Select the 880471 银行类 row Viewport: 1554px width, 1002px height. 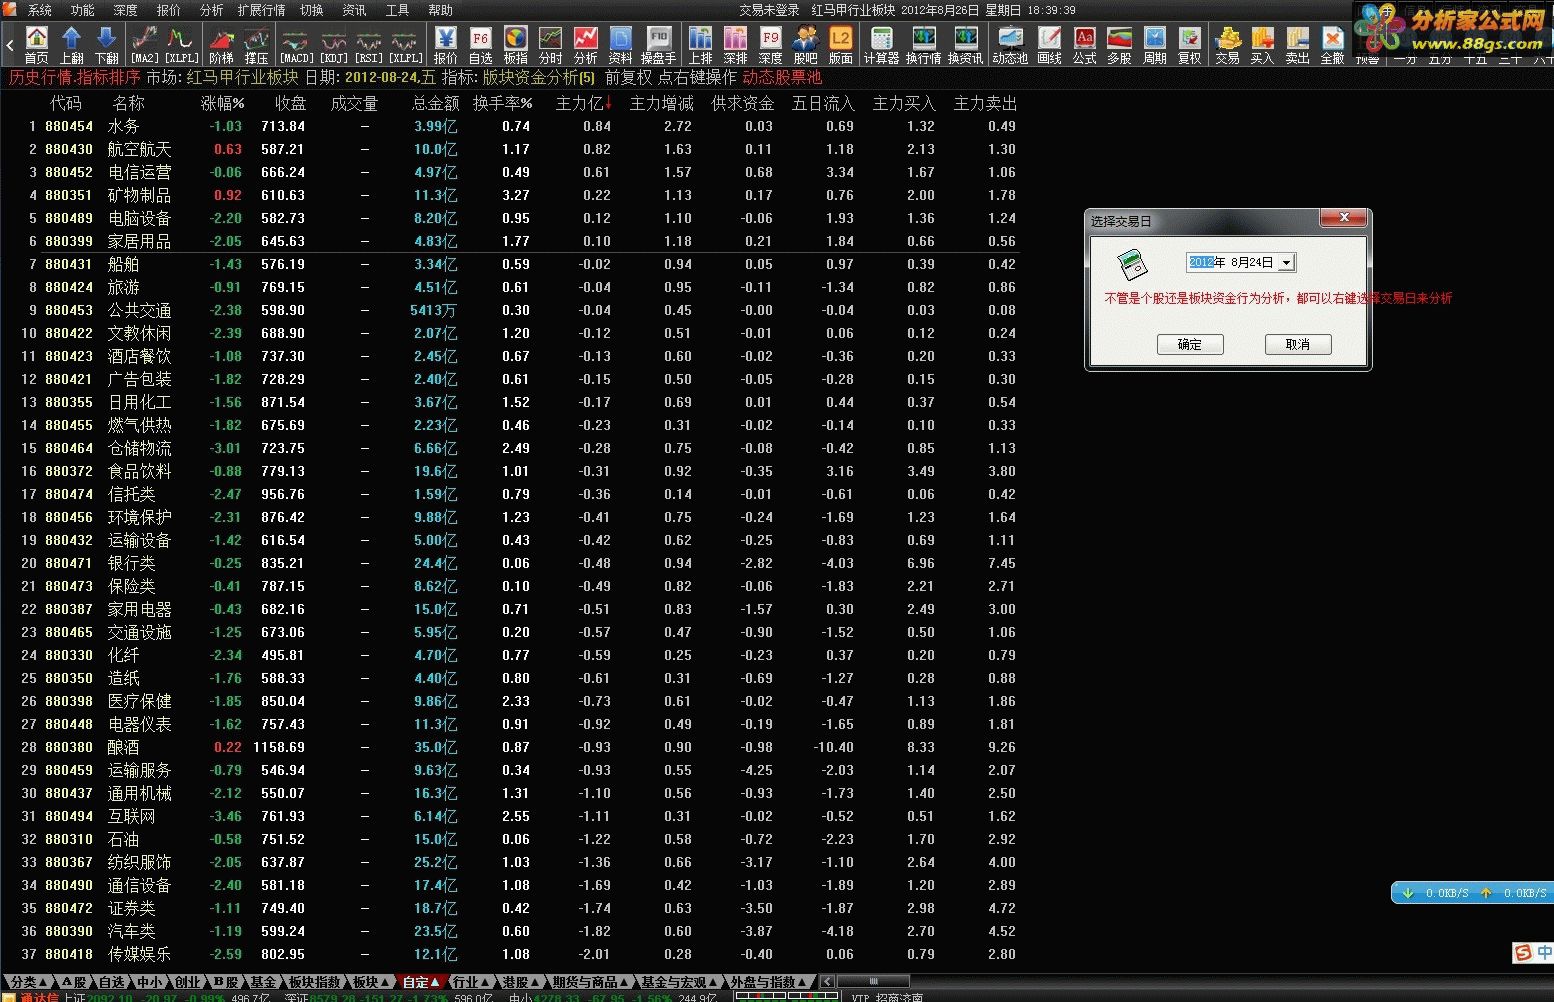click(x=510, y=563)
